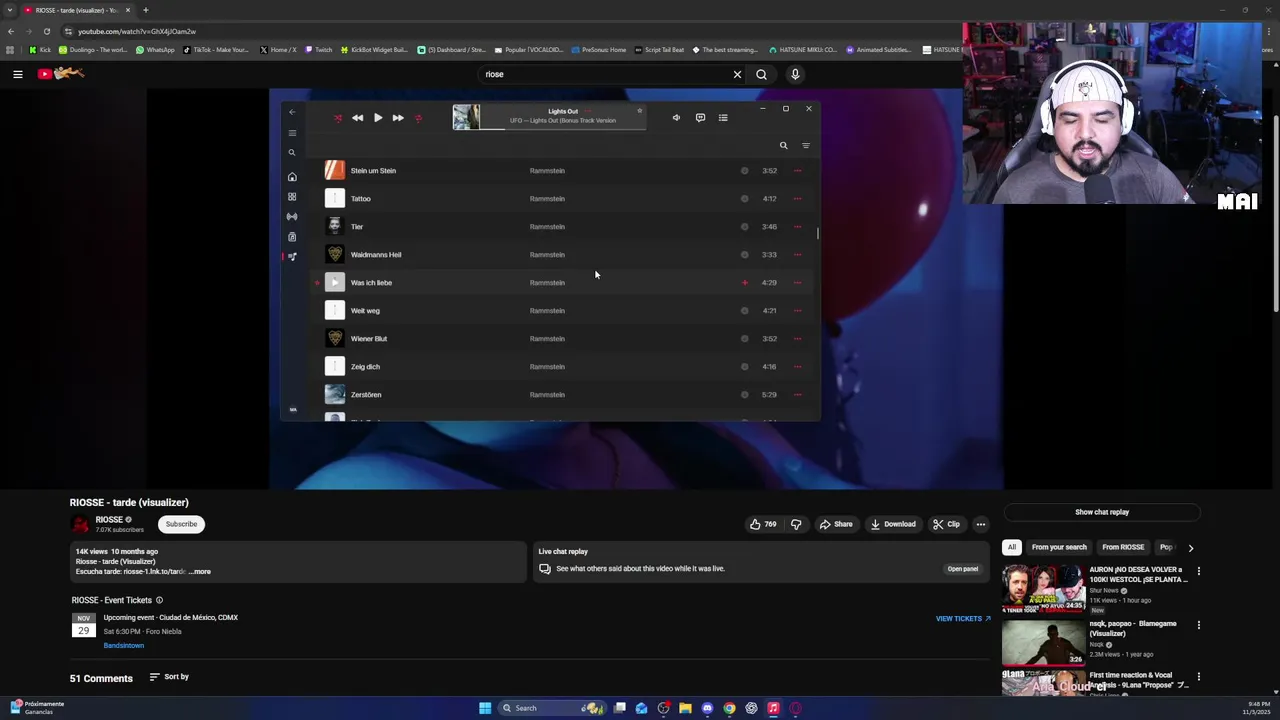This screenshot has width=1280, height=720.
Task: Skip to next track in music player
Action: pyautogui.click(x=398, y=118)
